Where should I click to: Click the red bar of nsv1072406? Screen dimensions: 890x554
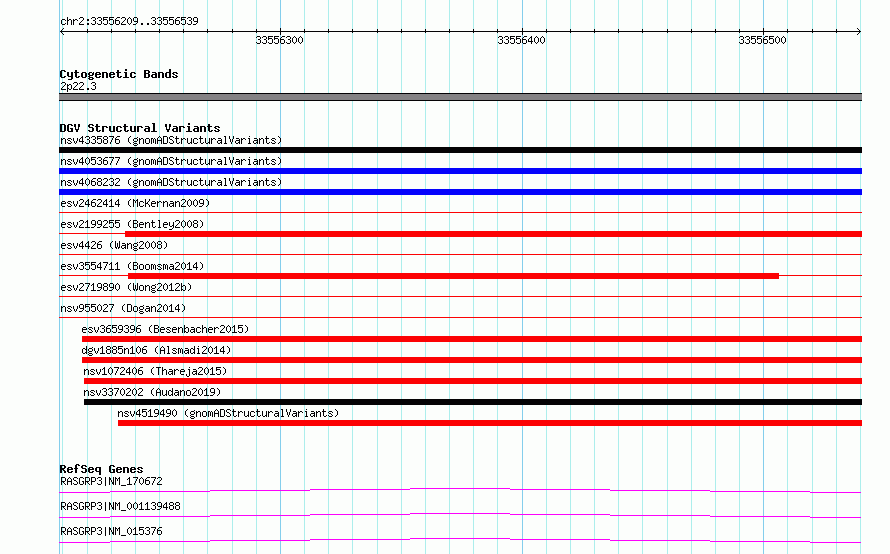coord(473,381)
